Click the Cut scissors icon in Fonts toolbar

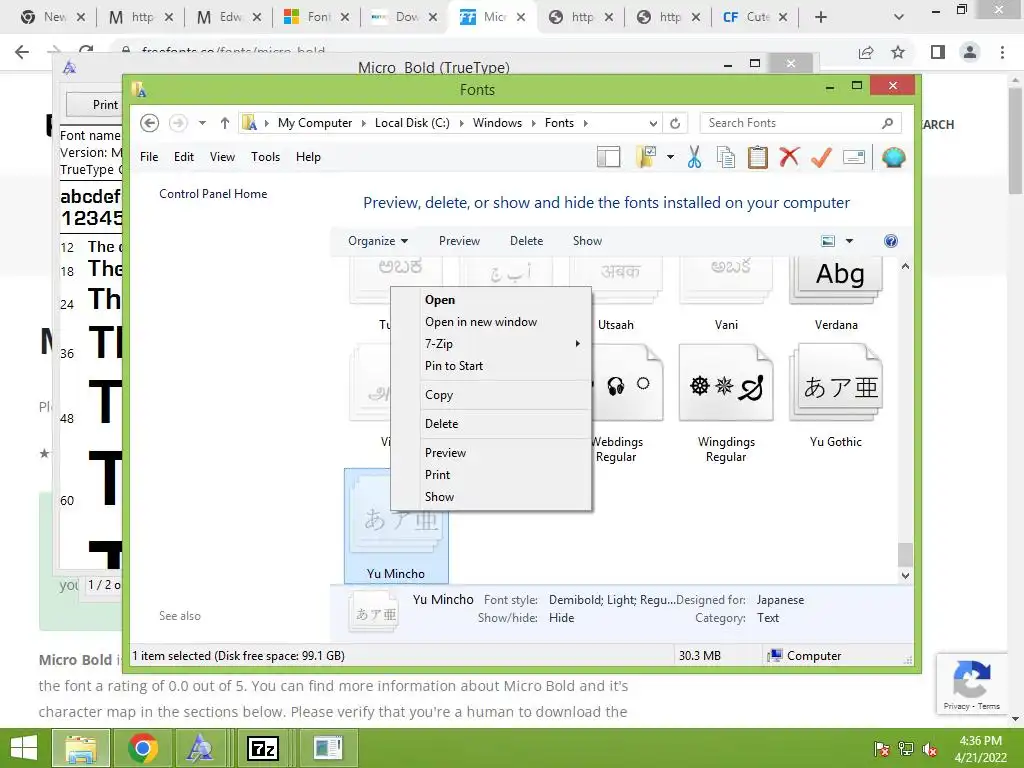click(694, 157)
